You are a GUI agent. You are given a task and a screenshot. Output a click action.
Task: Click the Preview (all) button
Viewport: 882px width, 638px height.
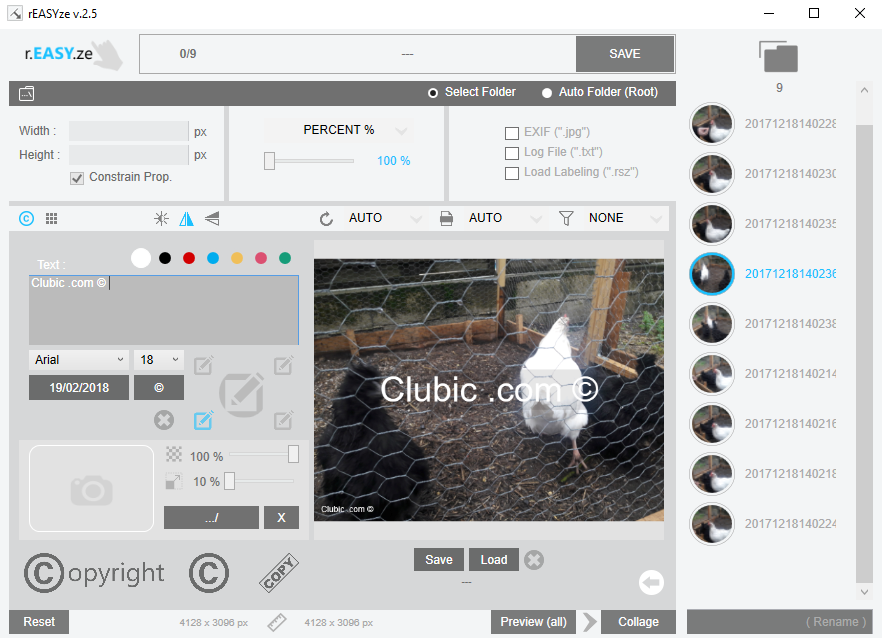click(533, 622)
